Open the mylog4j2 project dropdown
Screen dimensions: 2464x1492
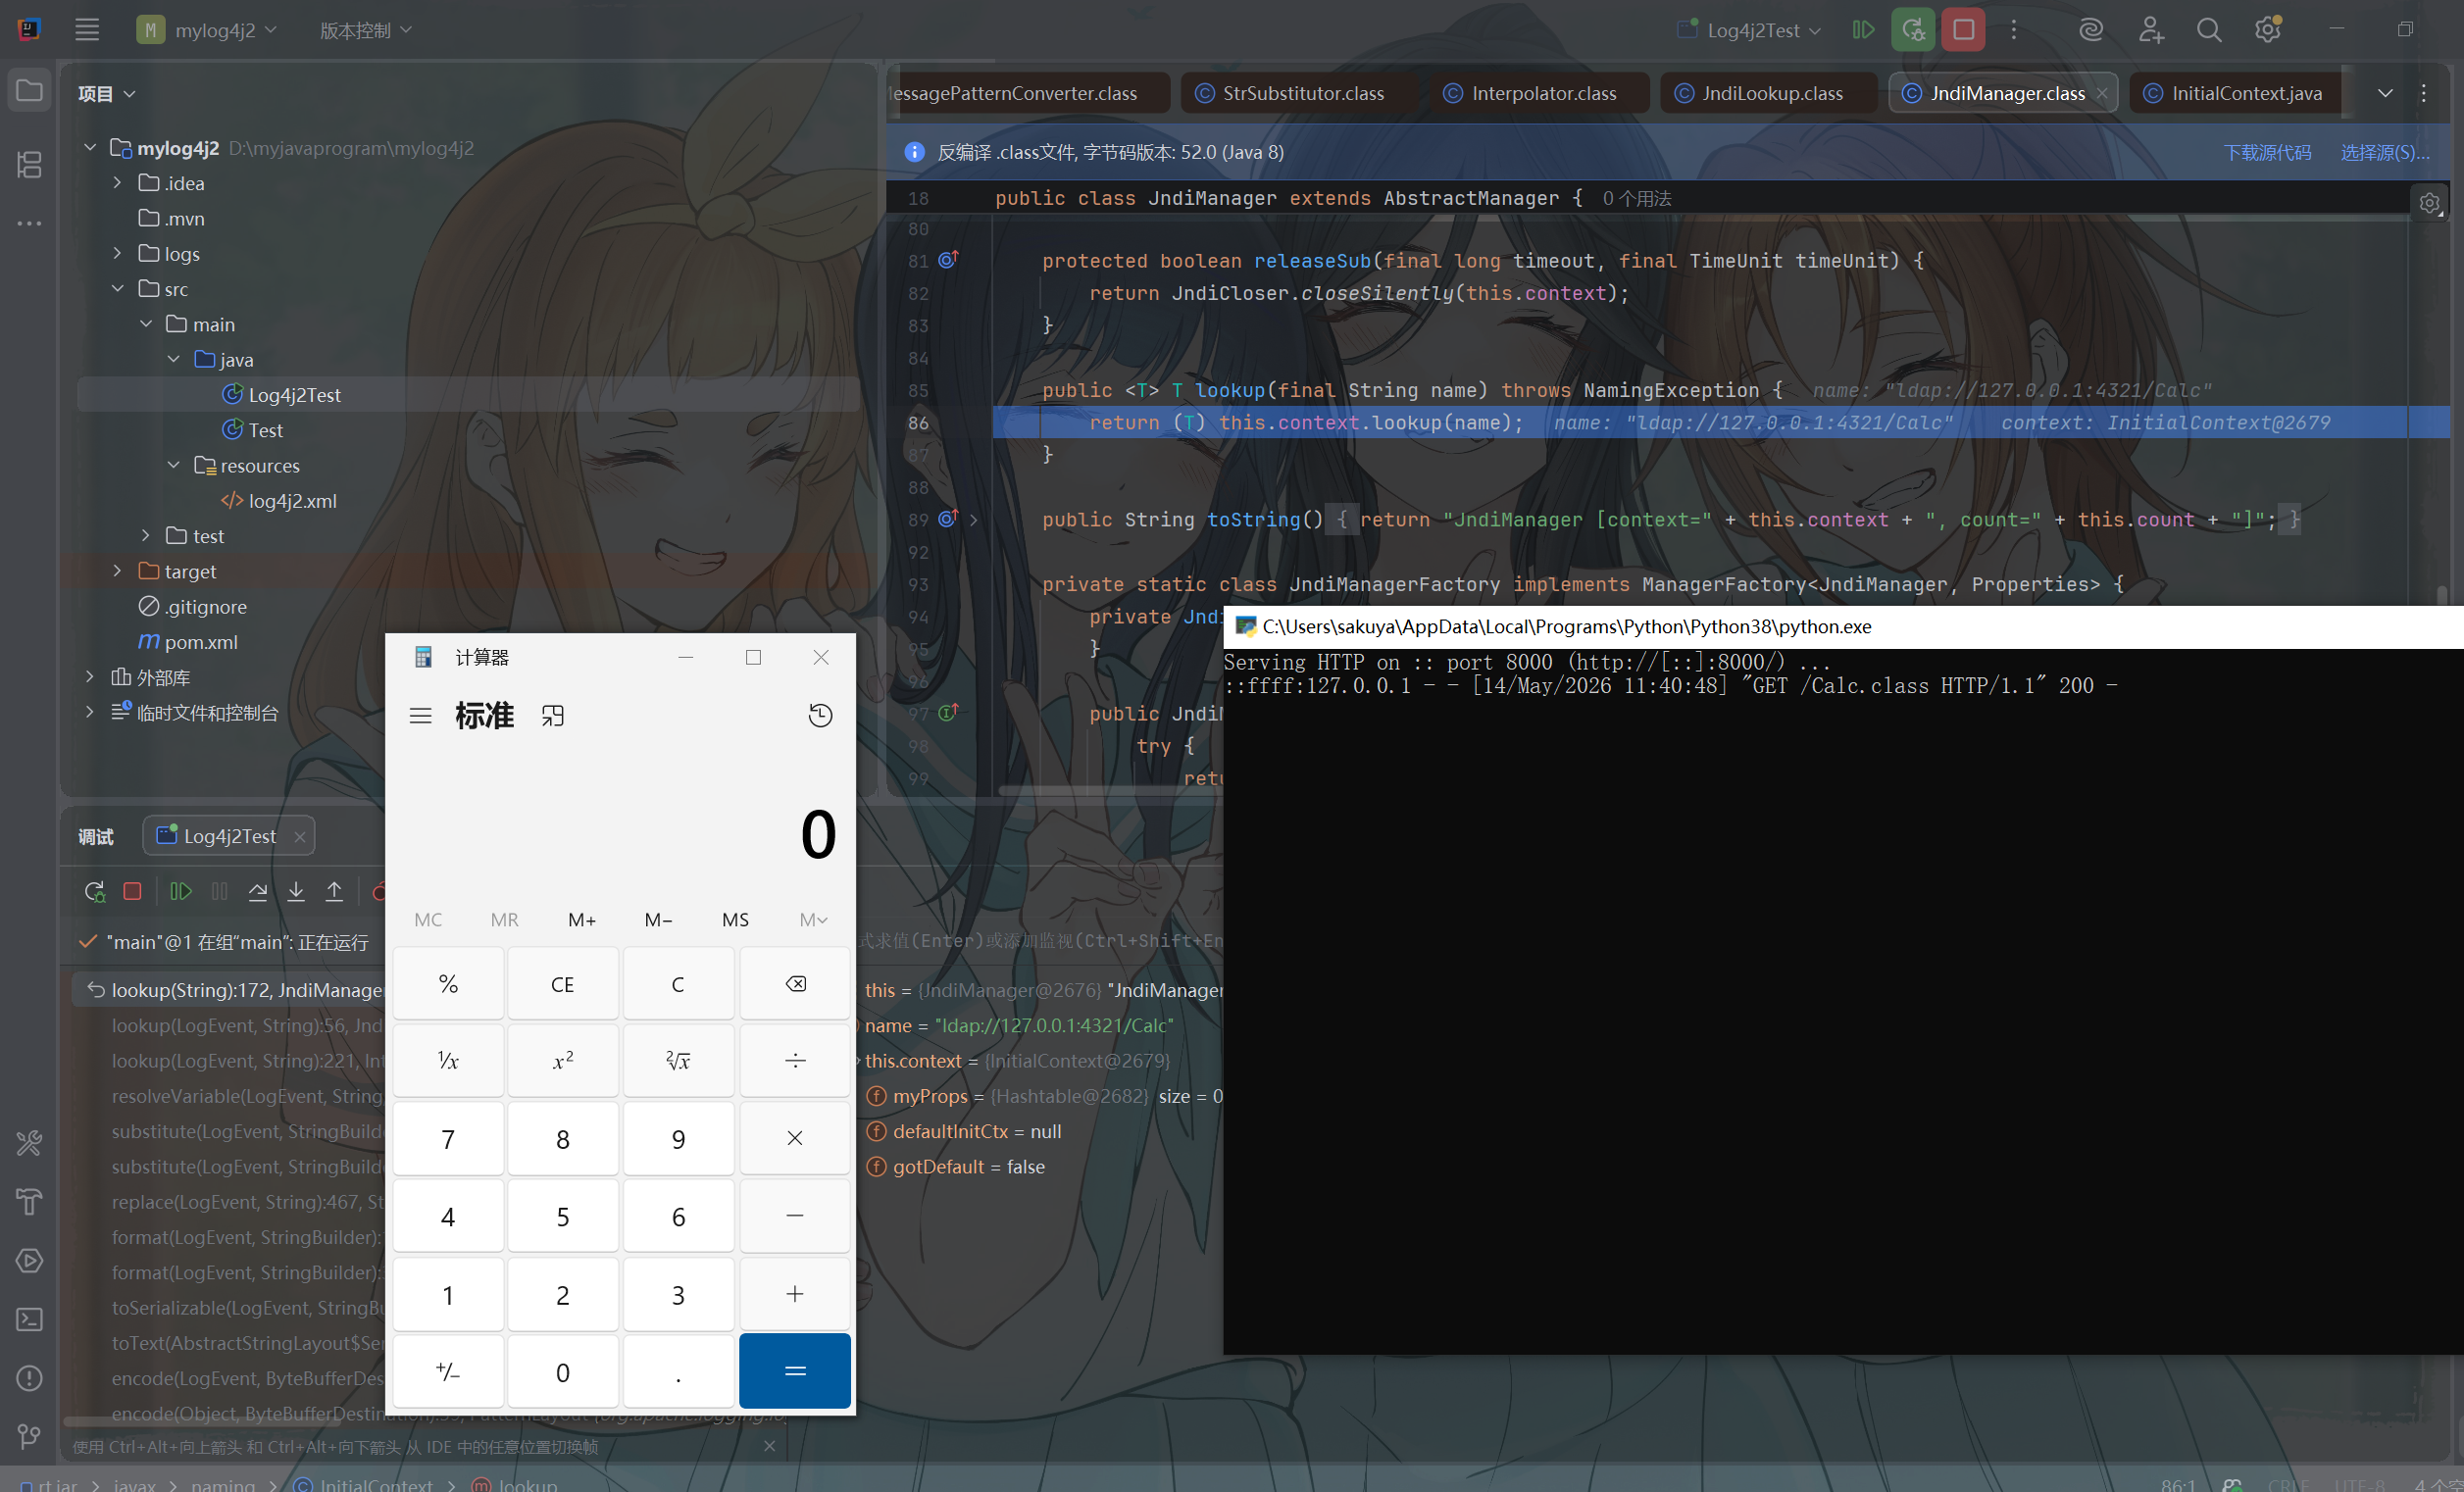coord(206,30)
